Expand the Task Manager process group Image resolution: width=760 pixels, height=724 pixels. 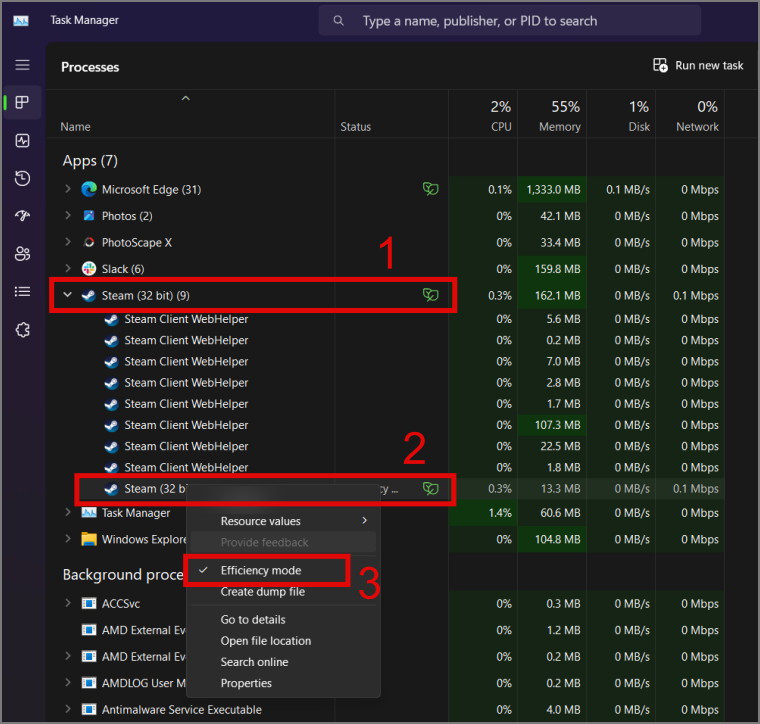pos(68,512)
